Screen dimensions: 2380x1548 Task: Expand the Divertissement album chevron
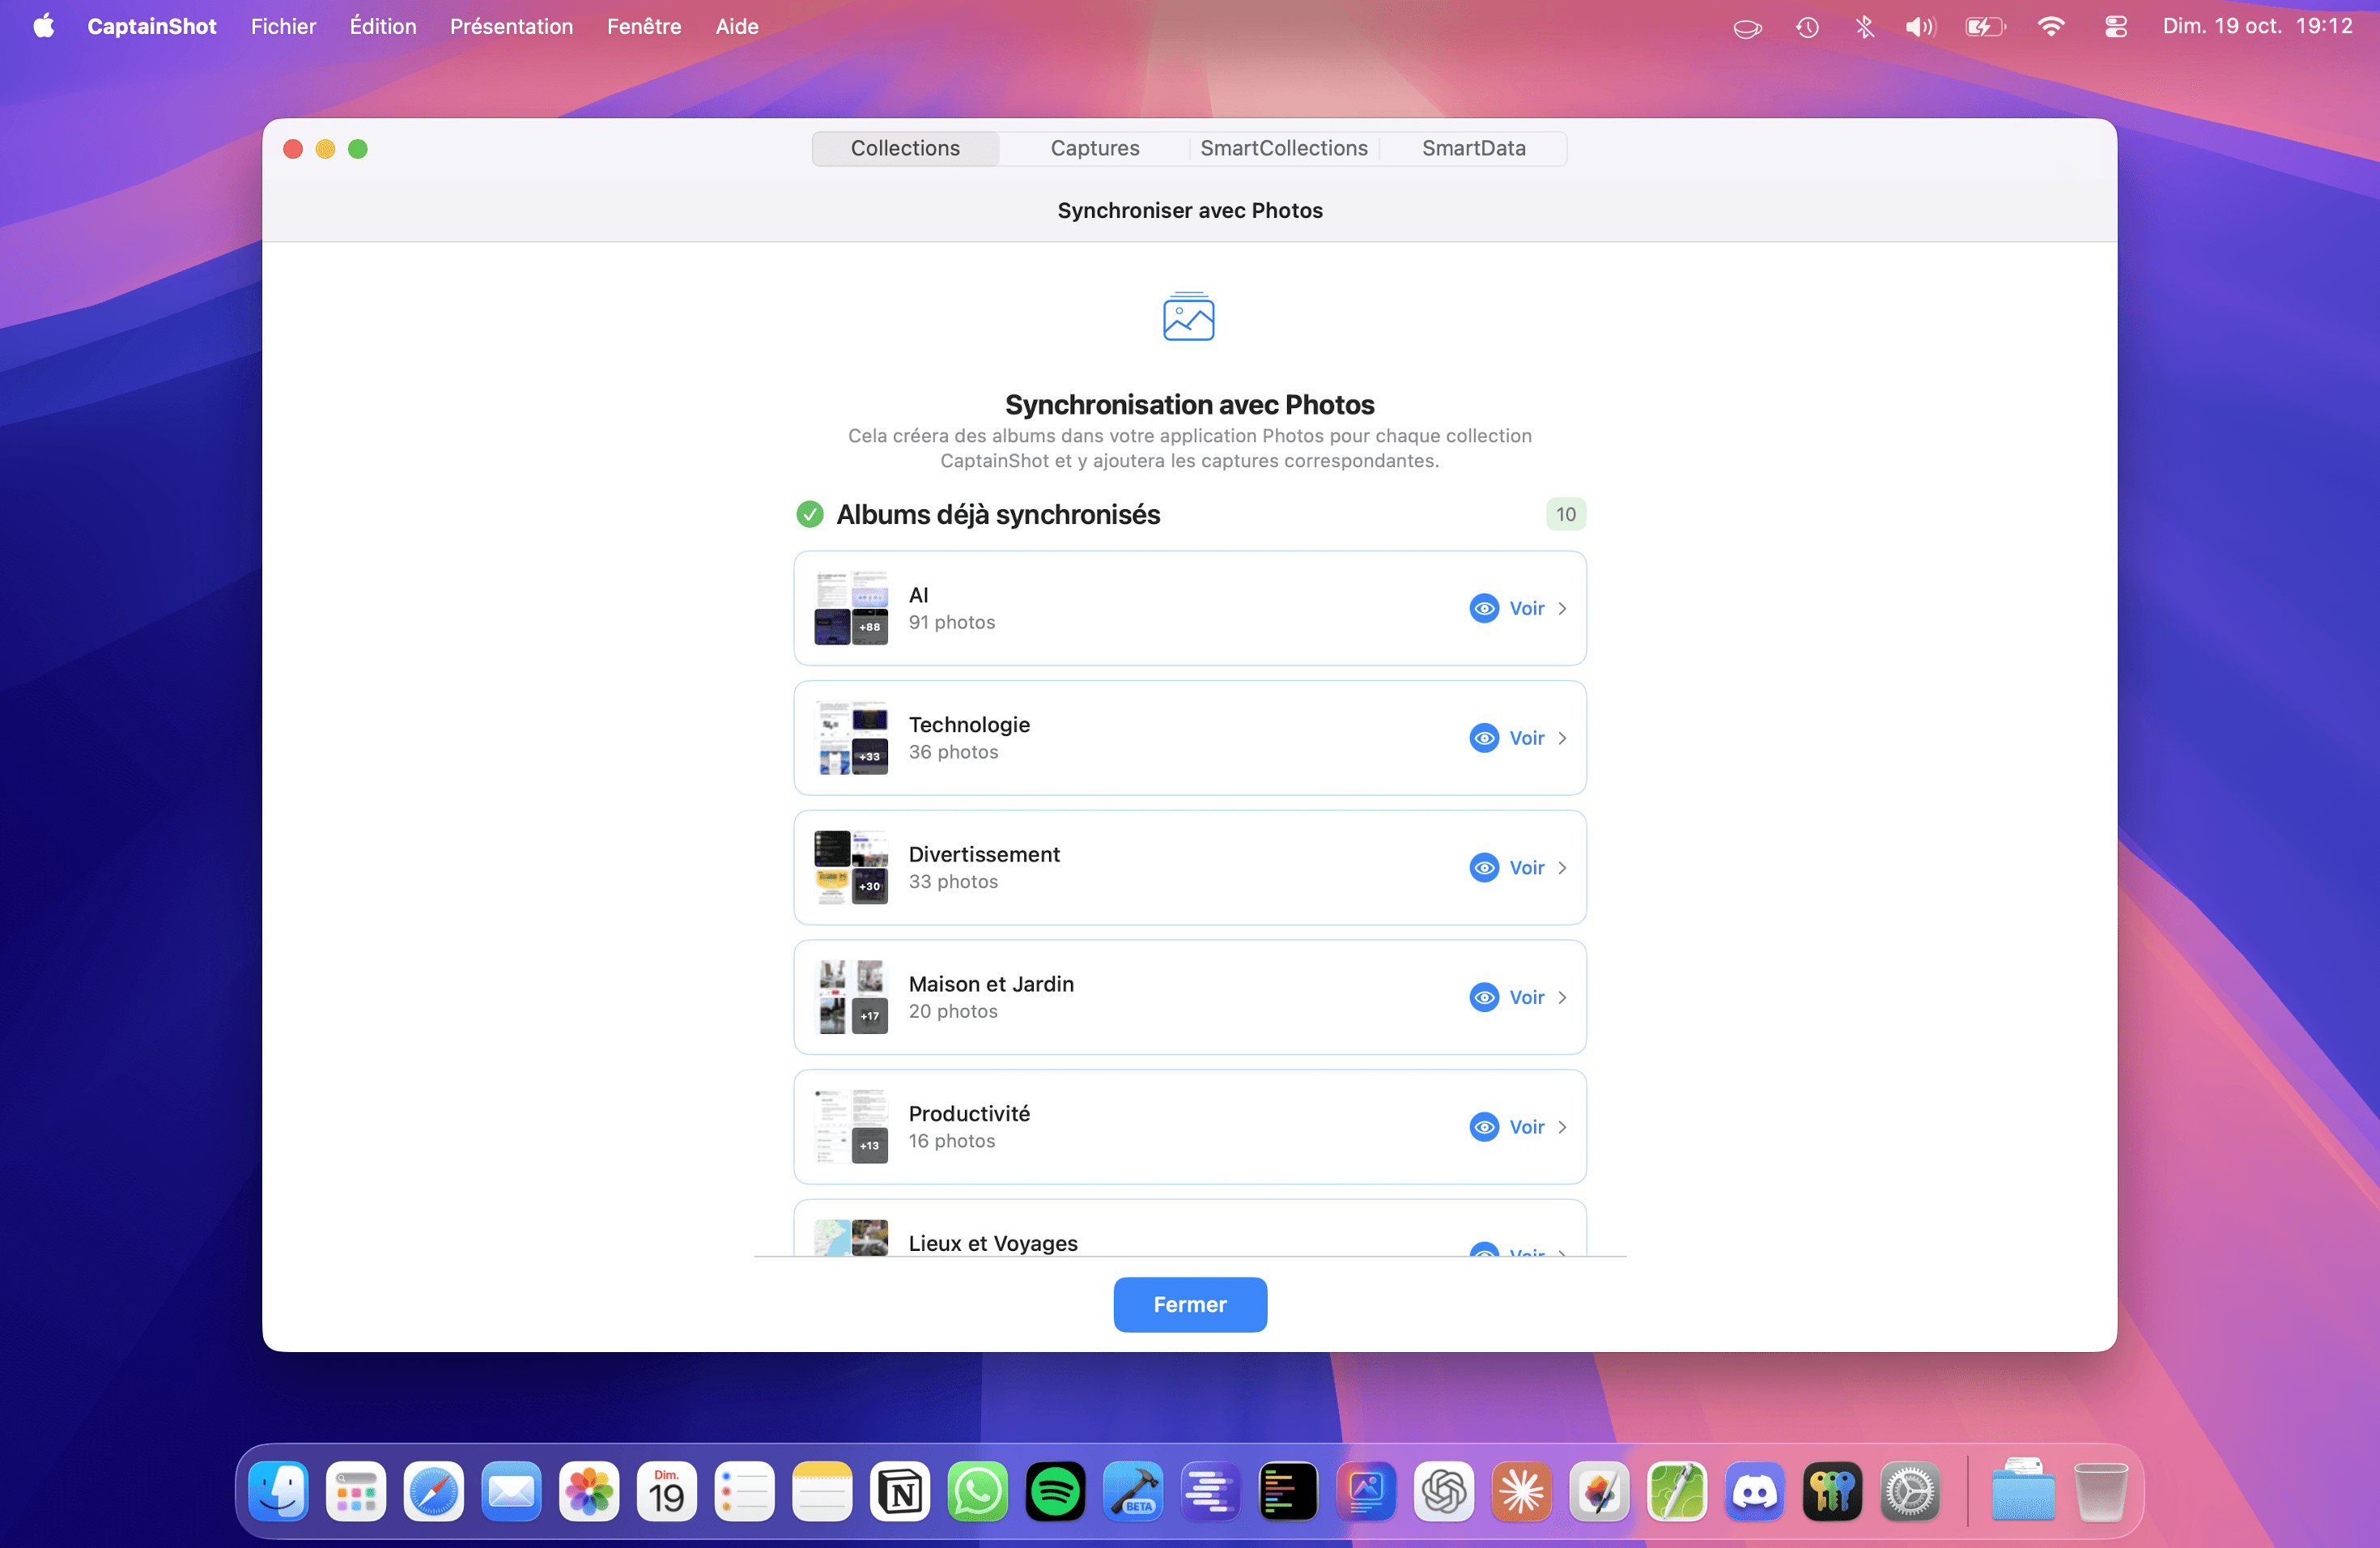pos(1562,868)
